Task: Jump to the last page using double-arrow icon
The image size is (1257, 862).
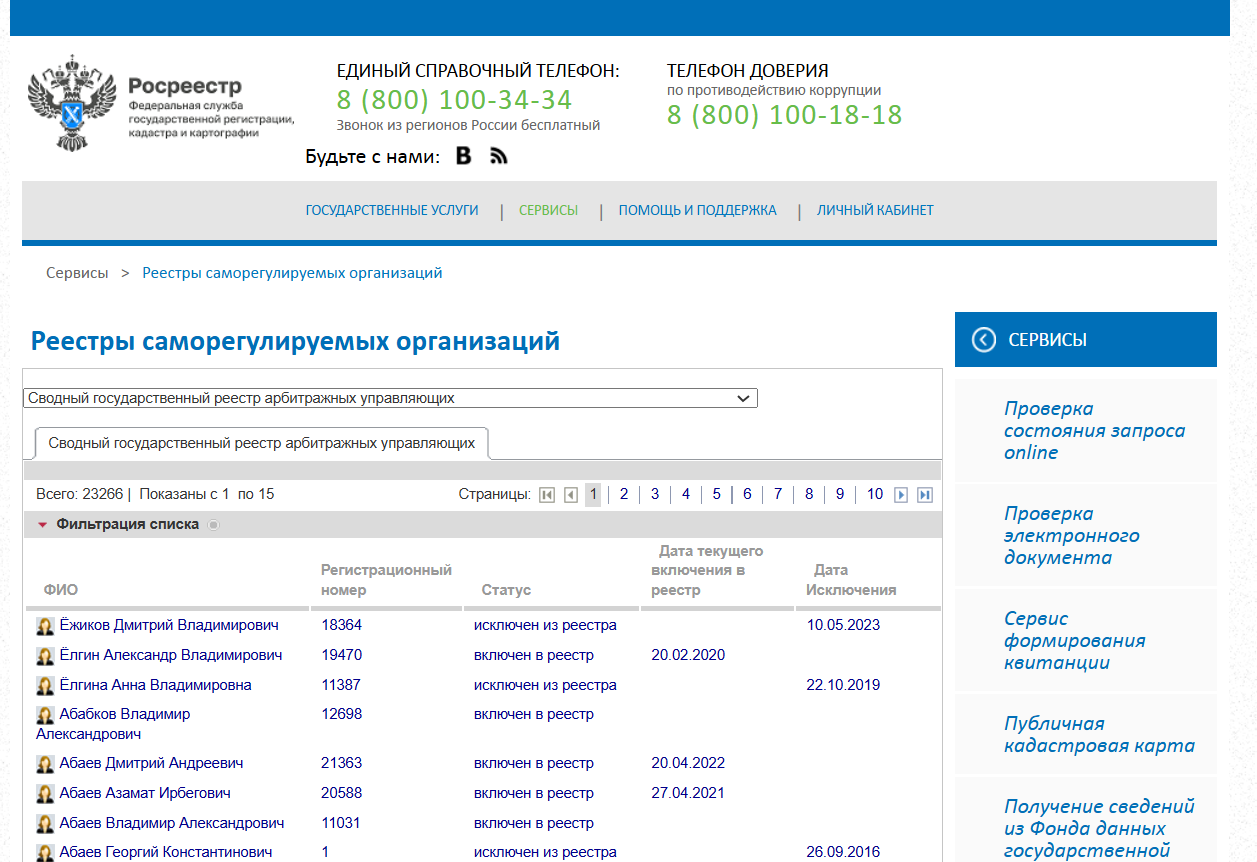Action: point(923,493)
